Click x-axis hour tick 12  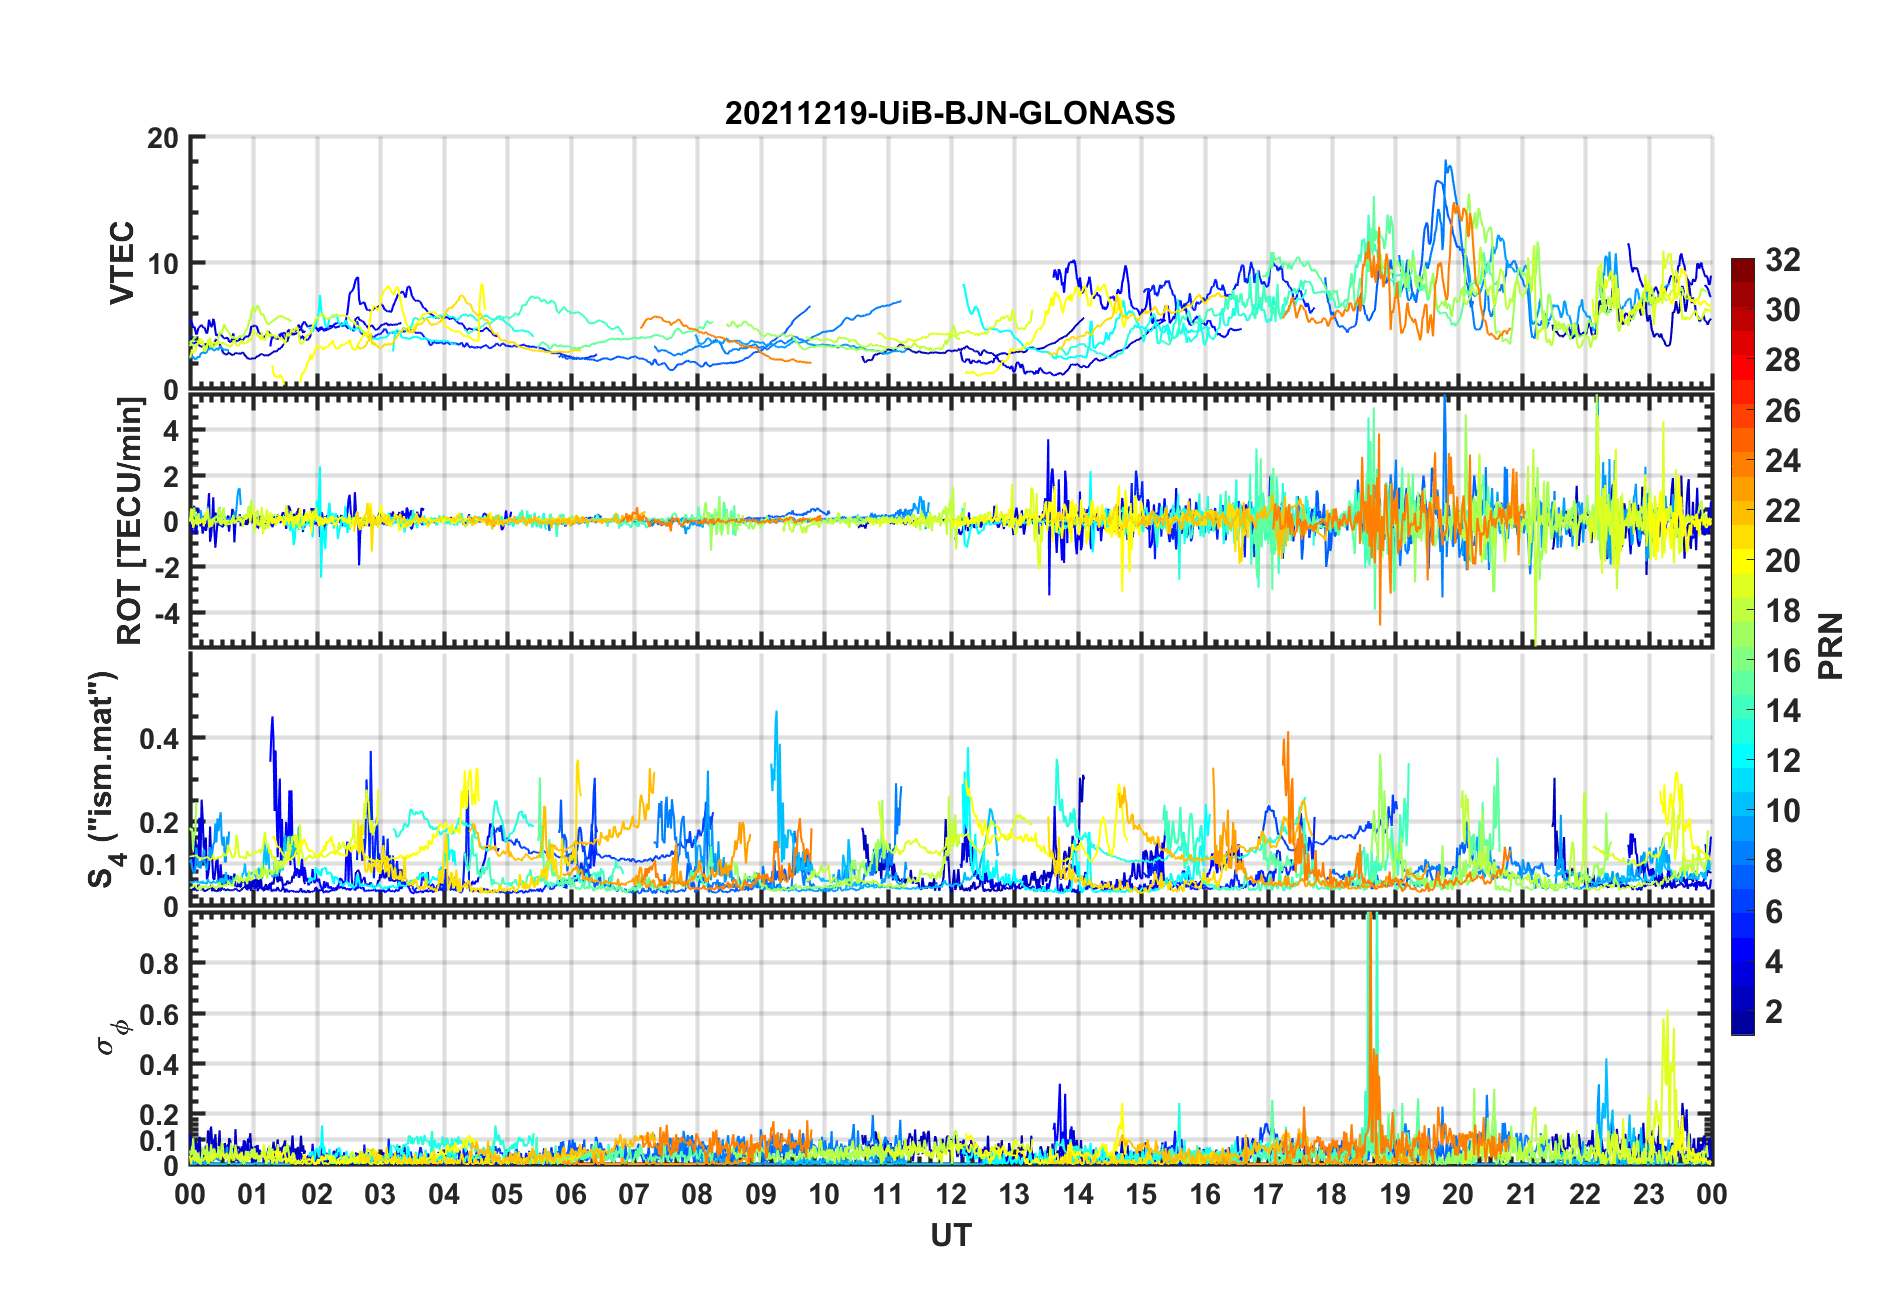pyautogui.click(x=951, y=1194)
